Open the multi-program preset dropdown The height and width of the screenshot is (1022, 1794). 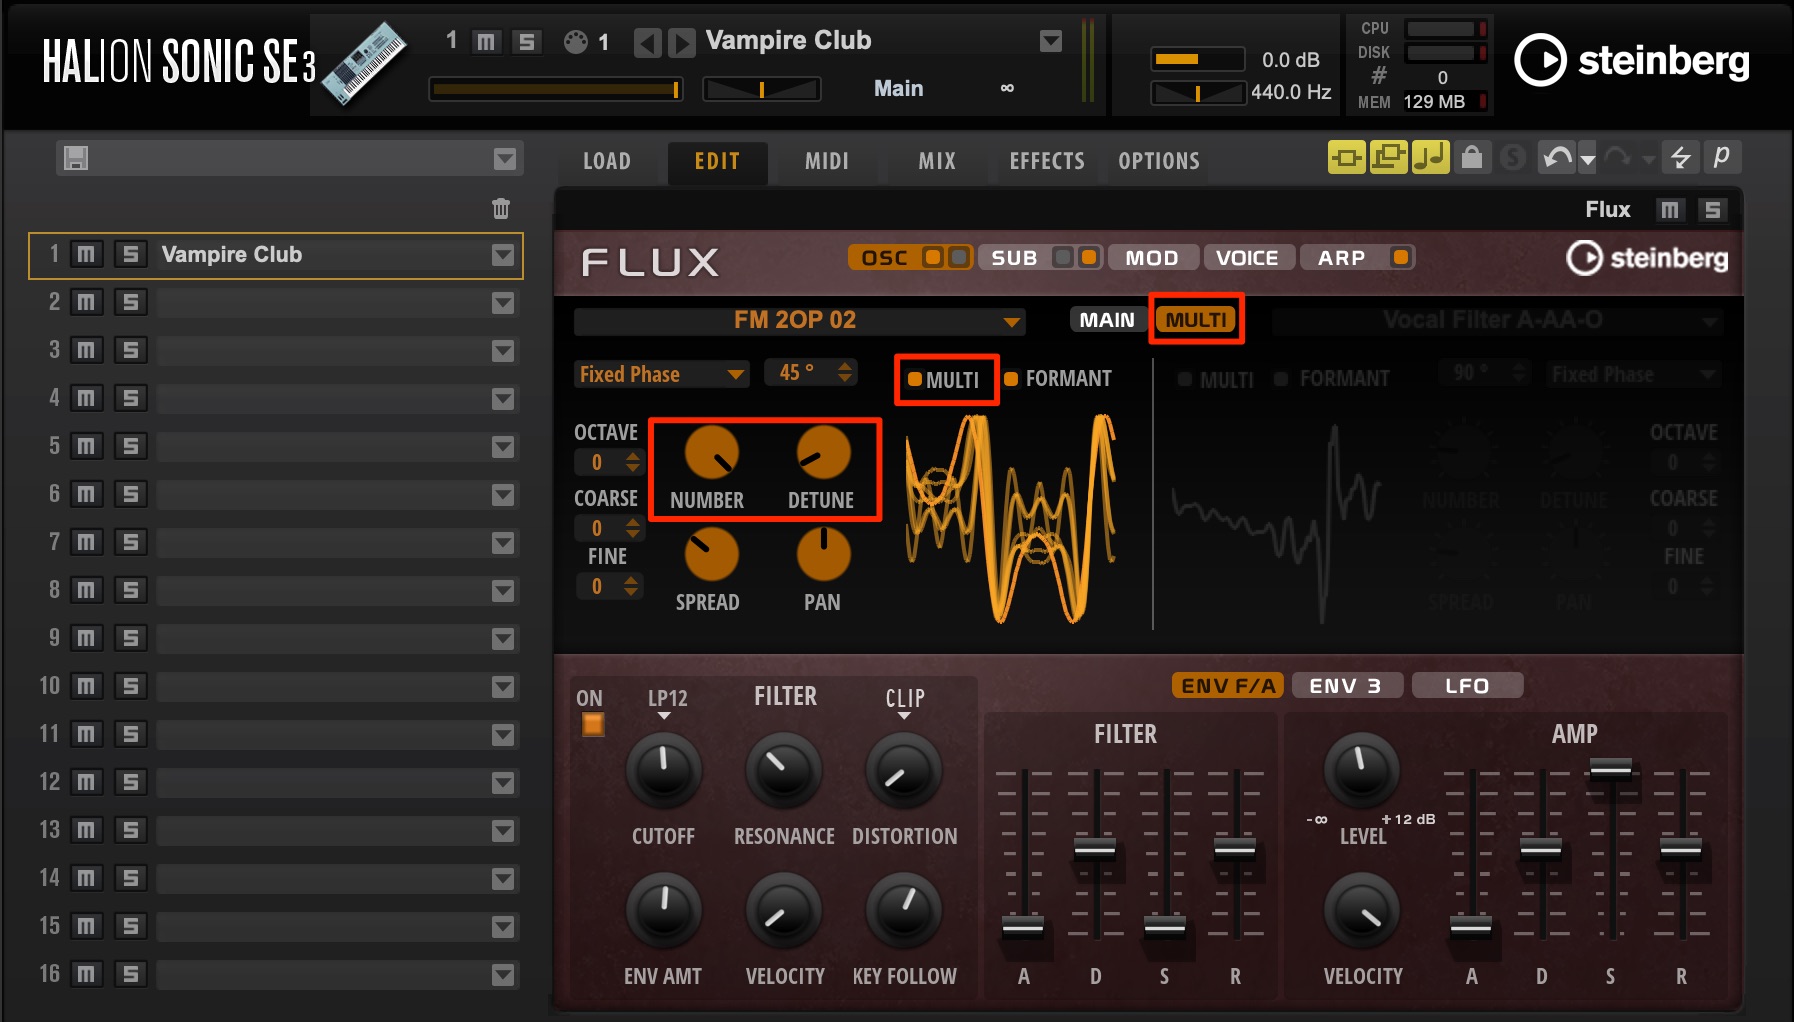click(505, 159)
